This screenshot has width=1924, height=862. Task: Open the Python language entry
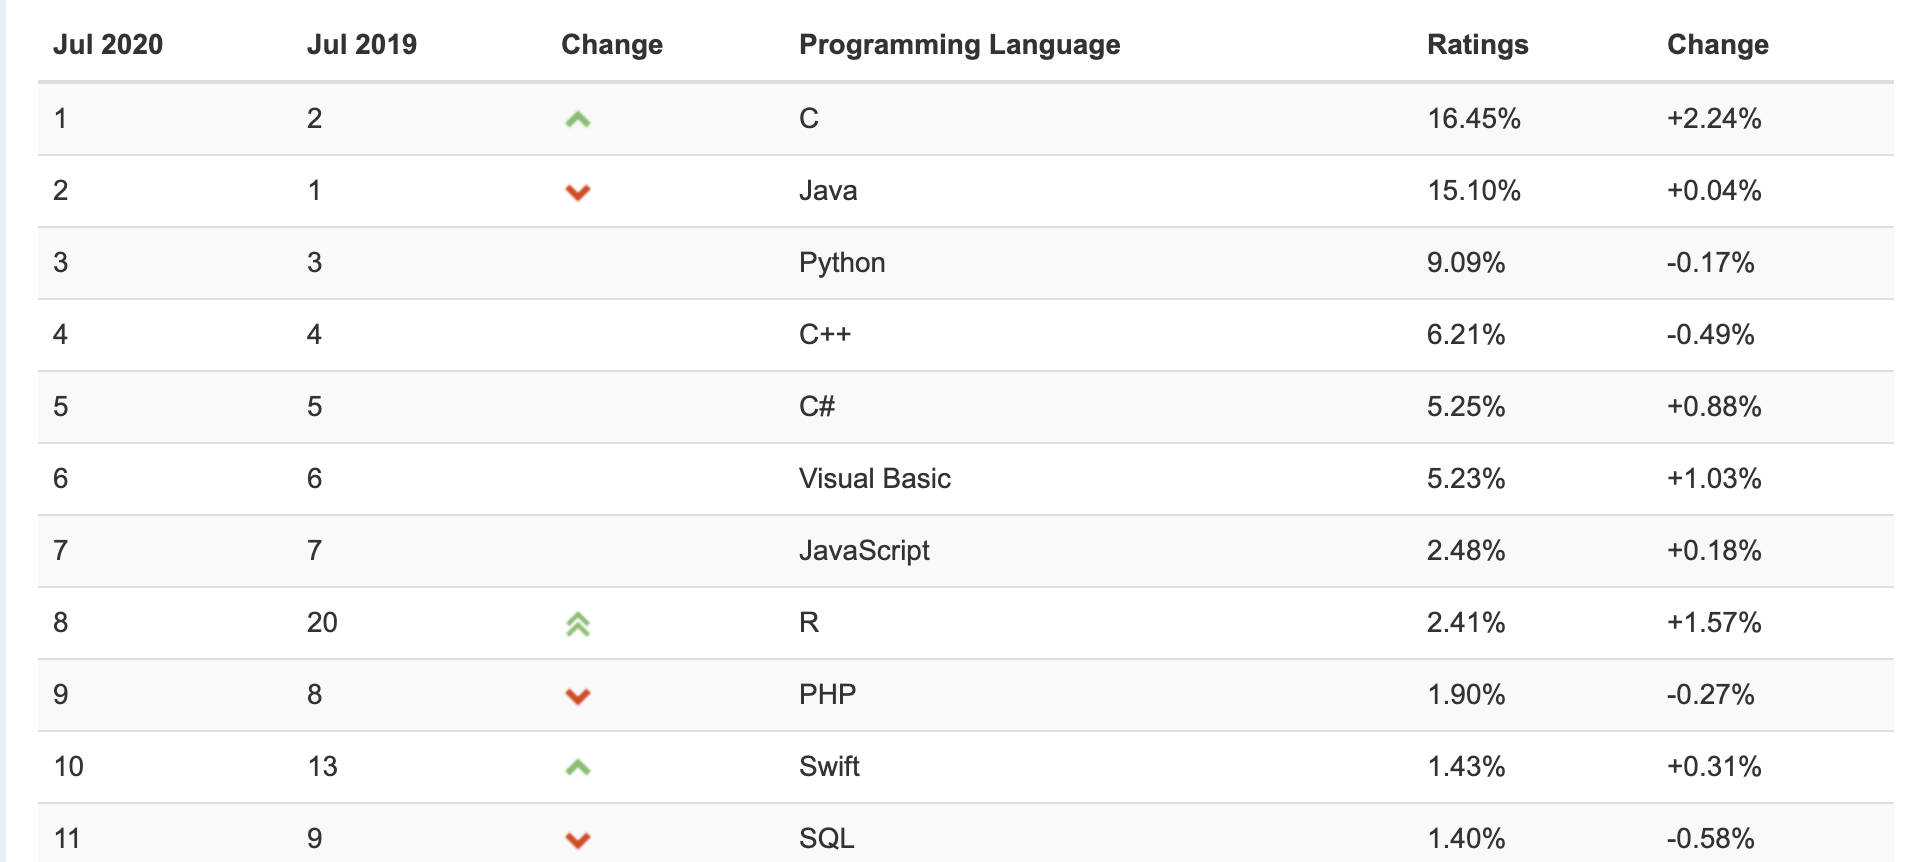coord(842,263)
